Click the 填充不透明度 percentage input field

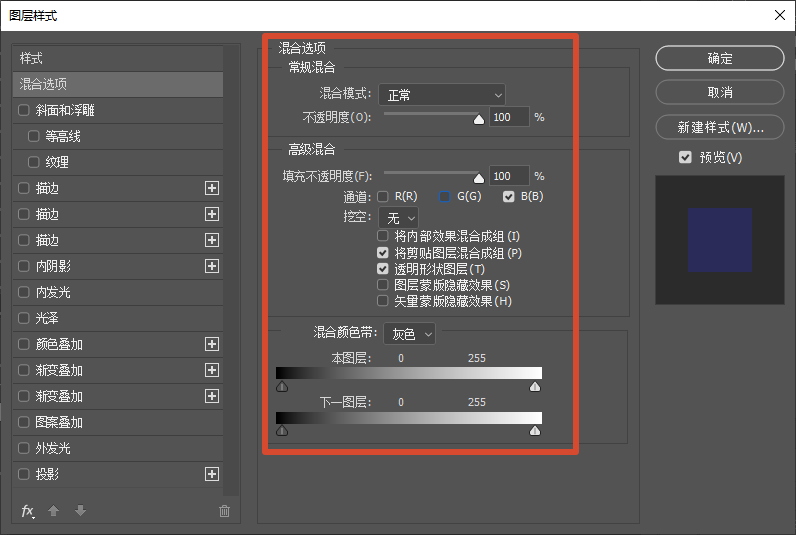pyautogui.click(x=509, y=176)
